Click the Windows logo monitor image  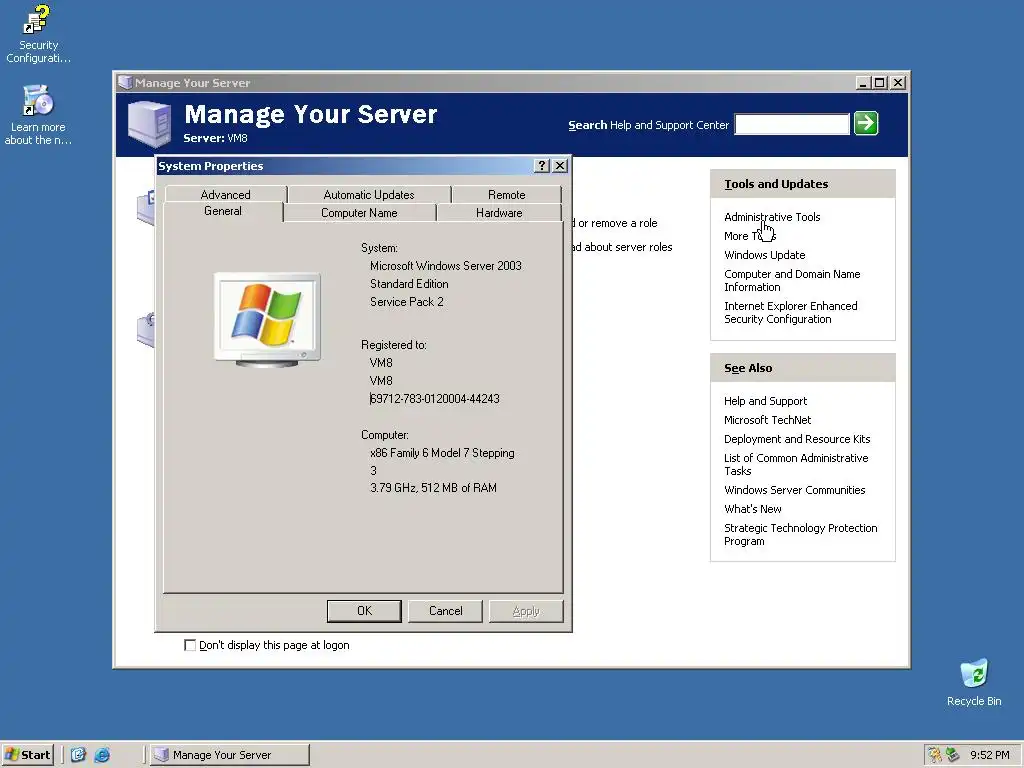[268, 319]
